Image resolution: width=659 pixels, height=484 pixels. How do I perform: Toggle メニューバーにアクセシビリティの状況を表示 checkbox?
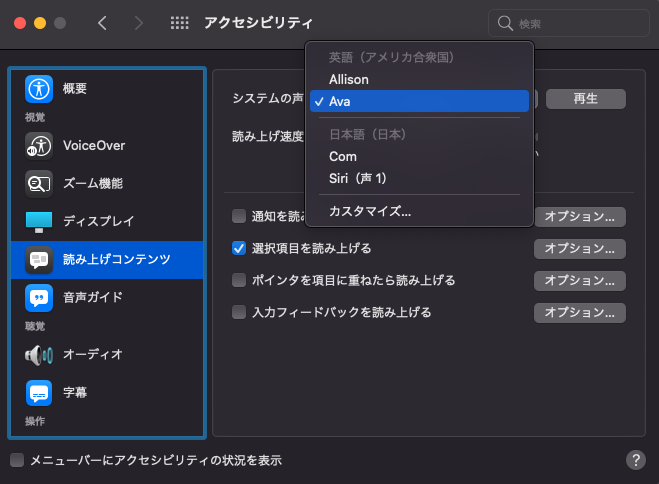pyautogui.click(x=17, y=460)
